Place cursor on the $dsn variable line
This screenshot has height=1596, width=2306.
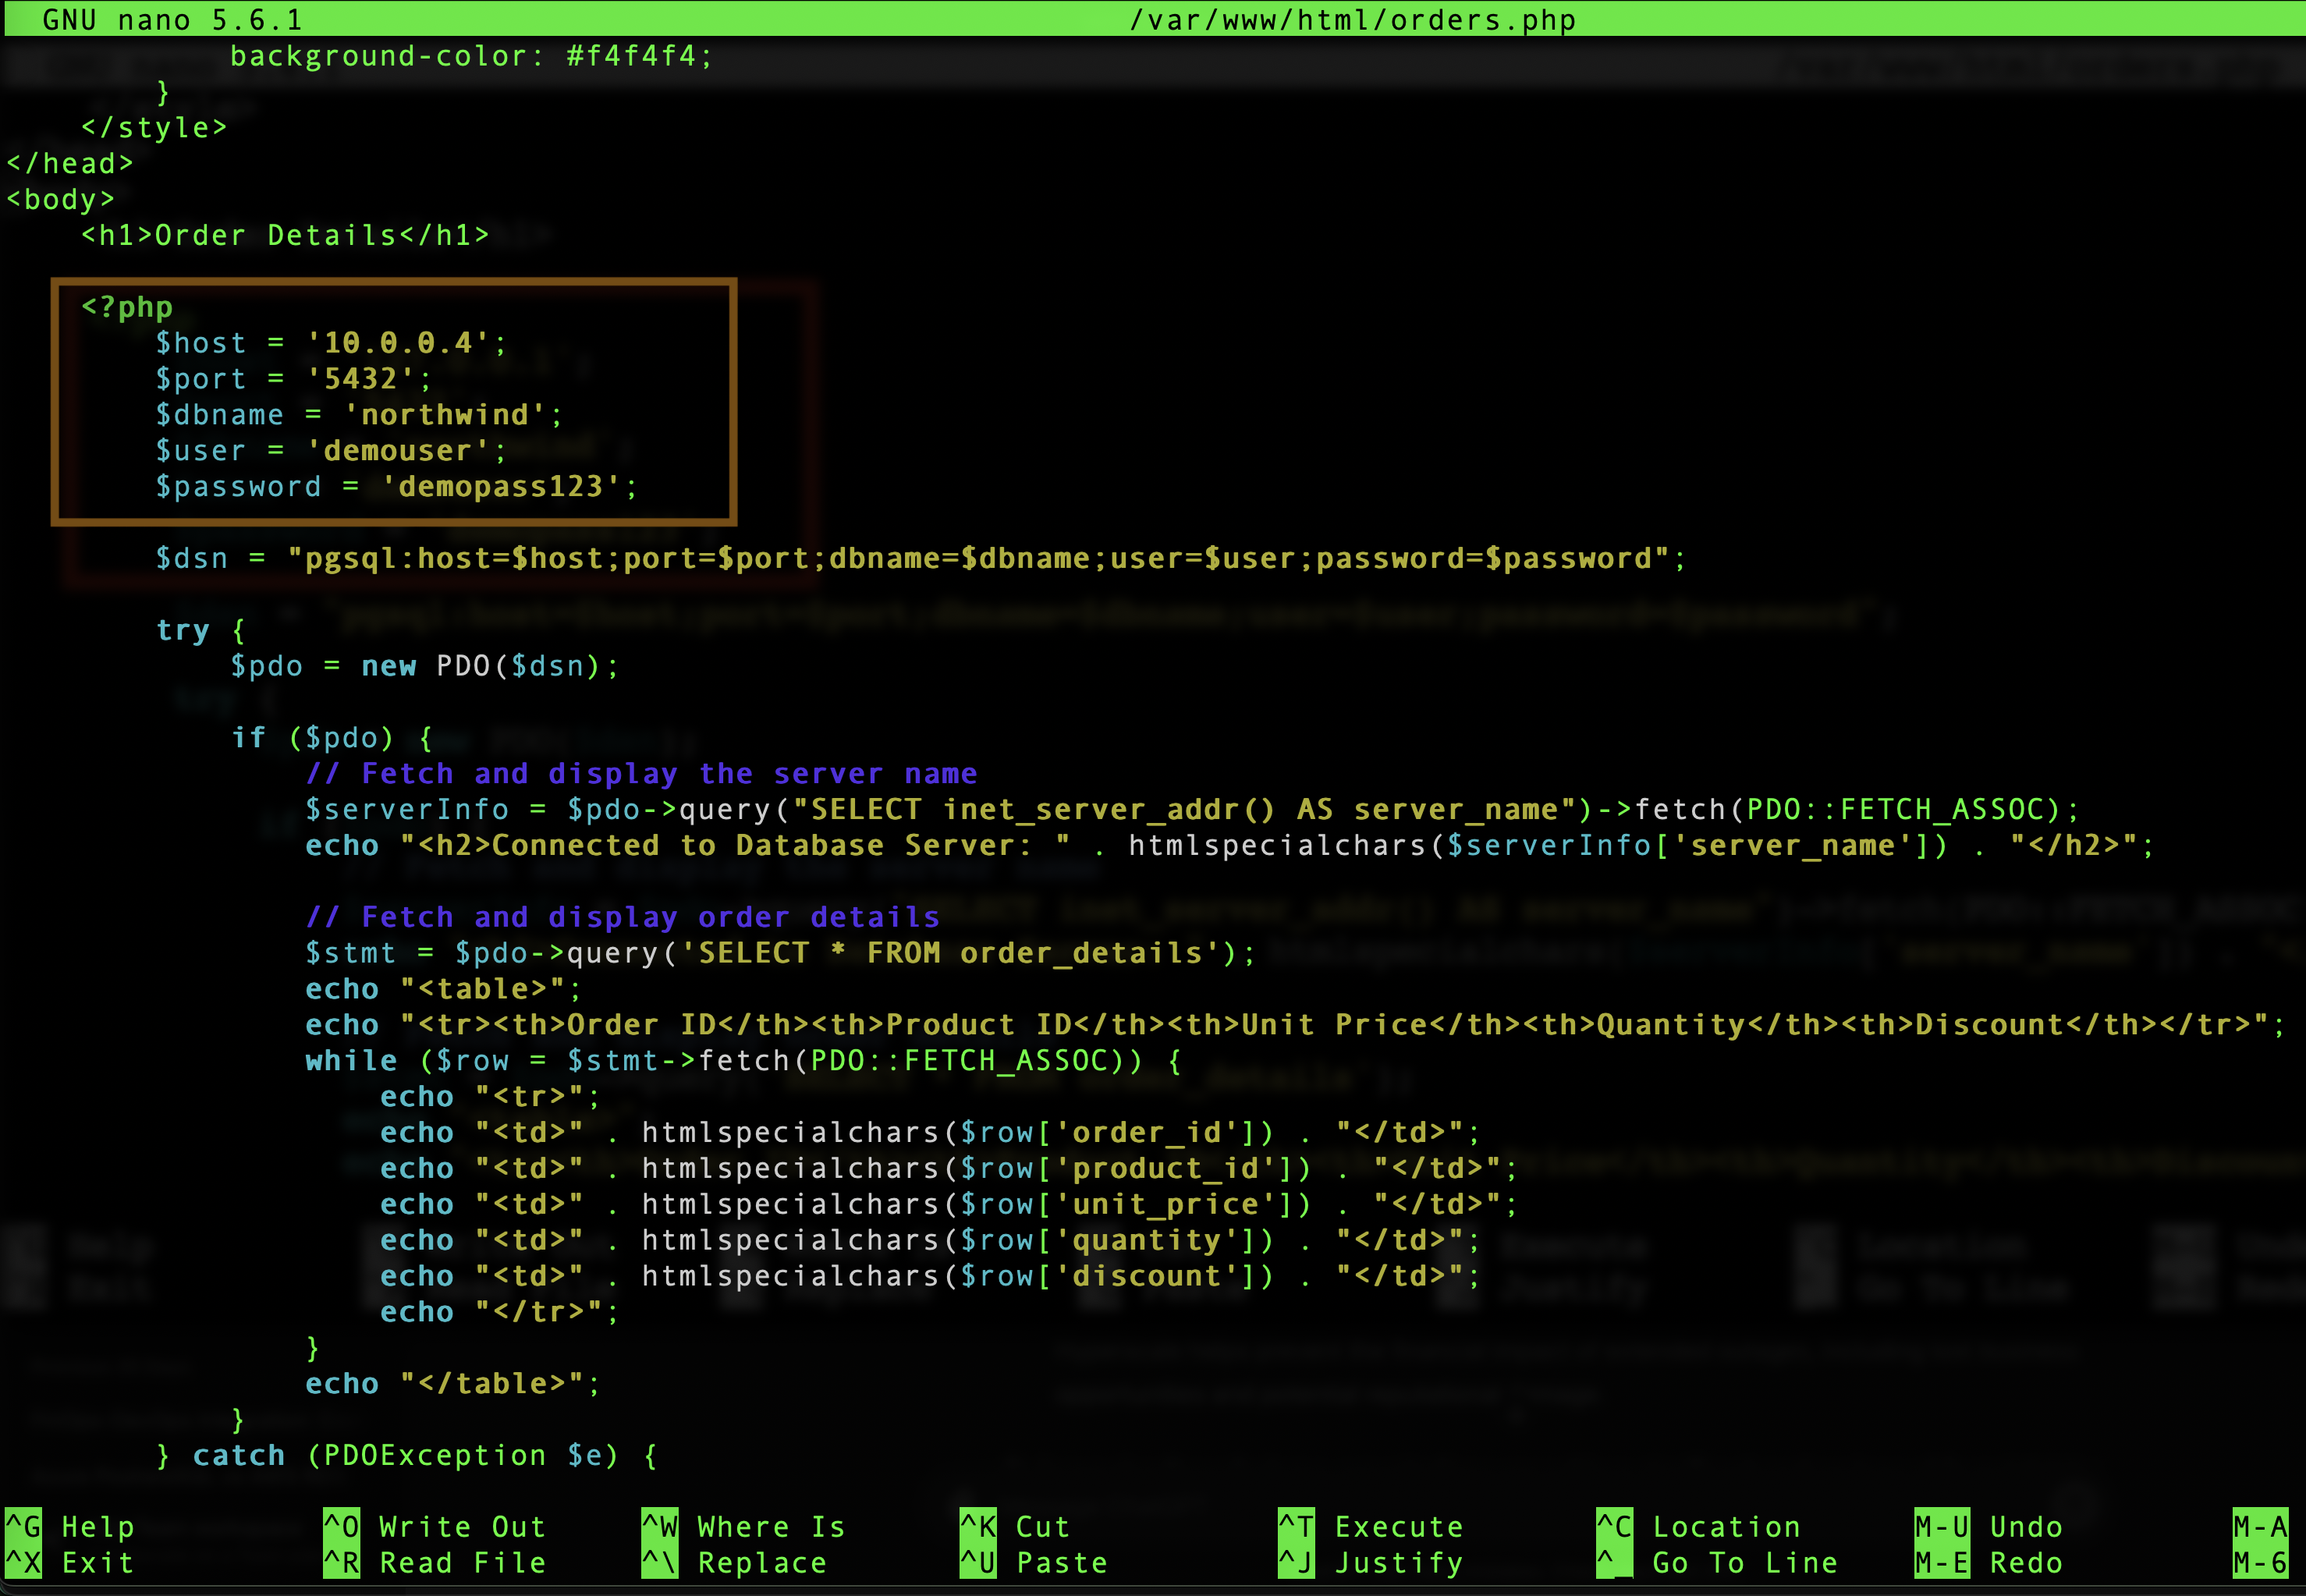[x=192, y=558]
